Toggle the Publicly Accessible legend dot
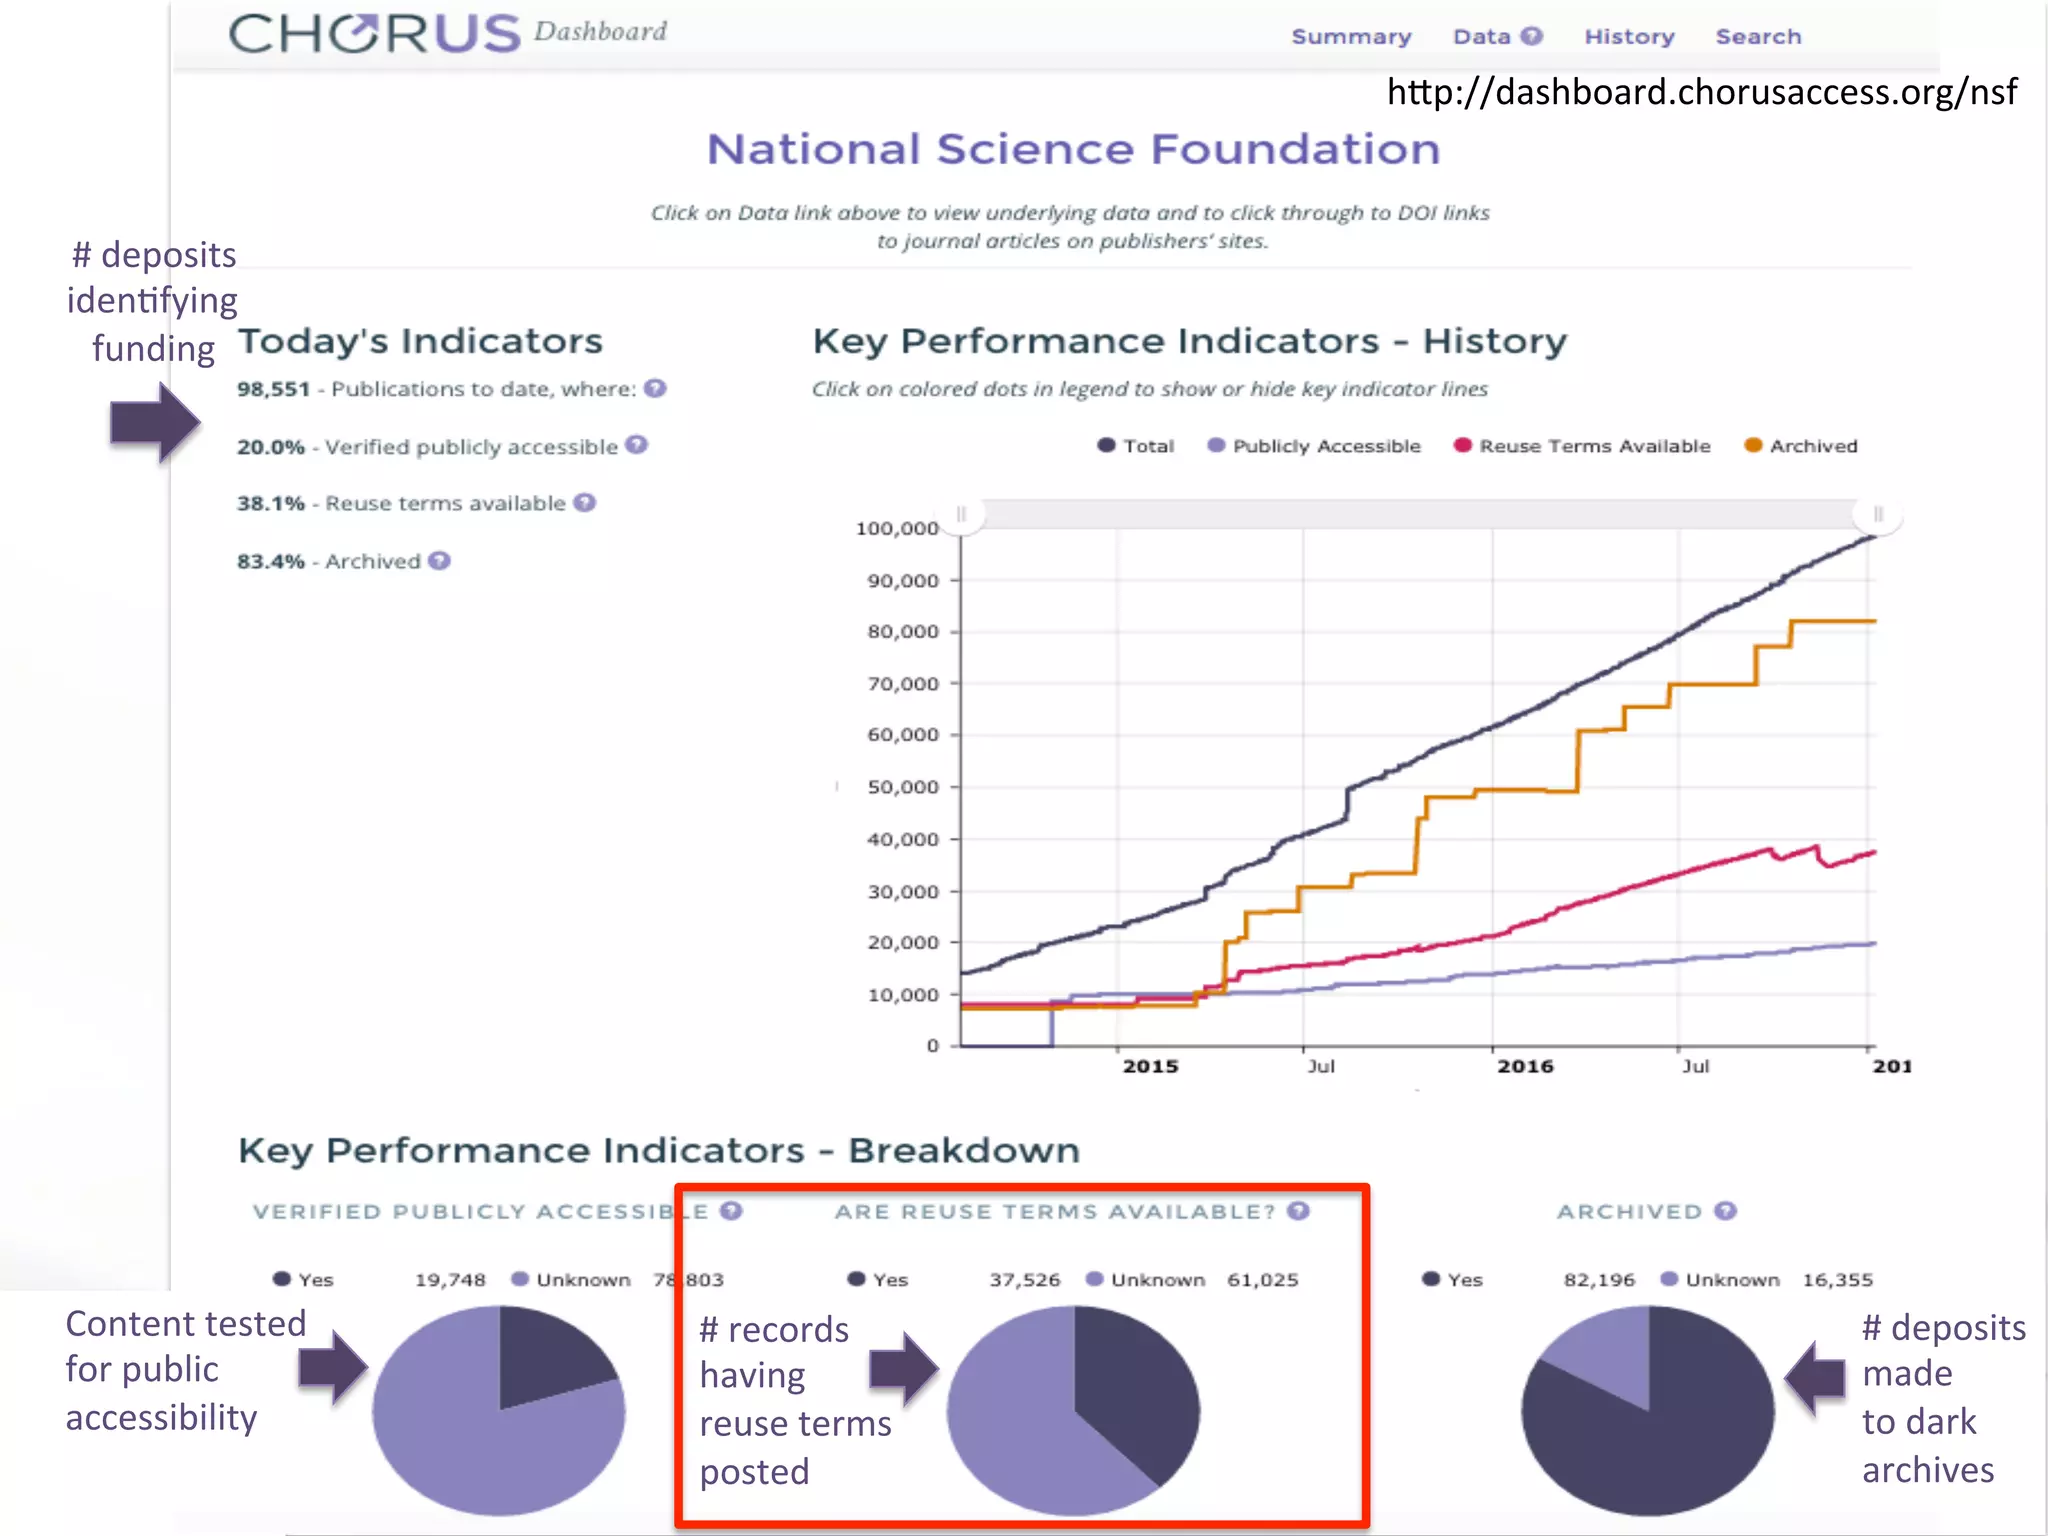The height and width of the screenshot is (1536, 2048). pyautogui.click(x=1216, y=445)
